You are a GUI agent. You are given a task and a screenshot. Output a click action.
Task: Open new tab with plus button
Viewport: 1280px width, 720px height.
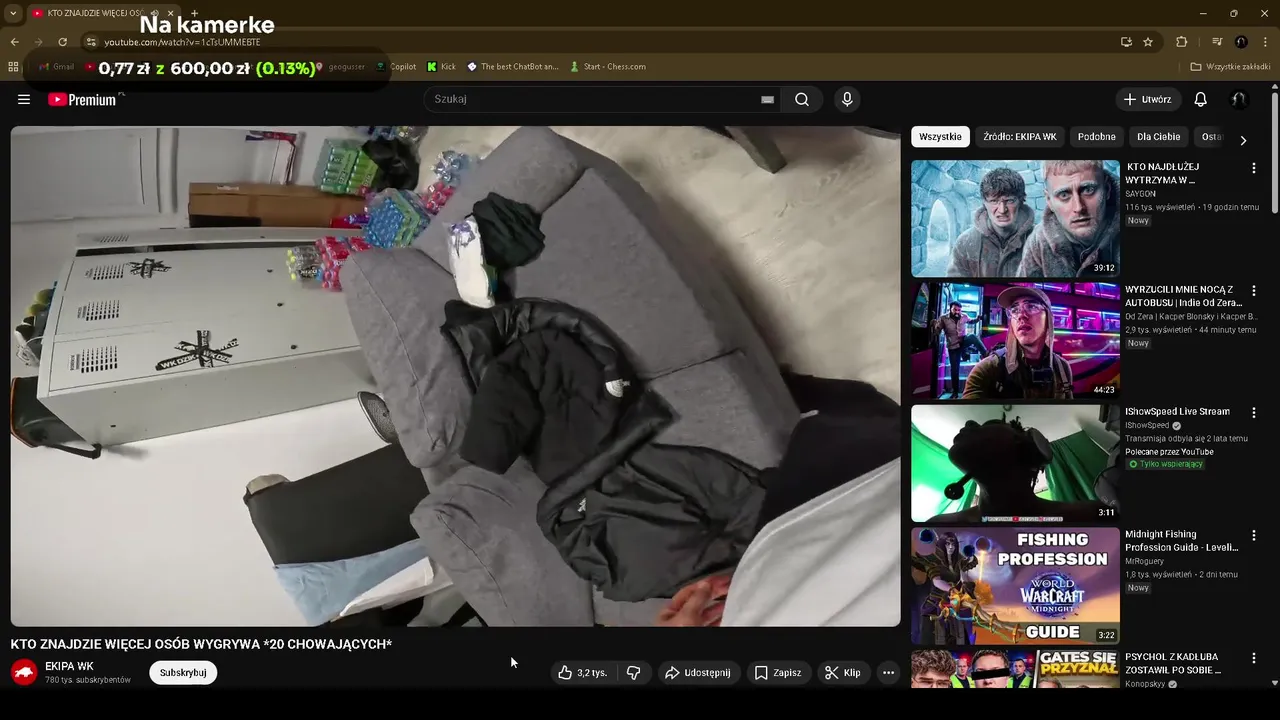(194, 13)
